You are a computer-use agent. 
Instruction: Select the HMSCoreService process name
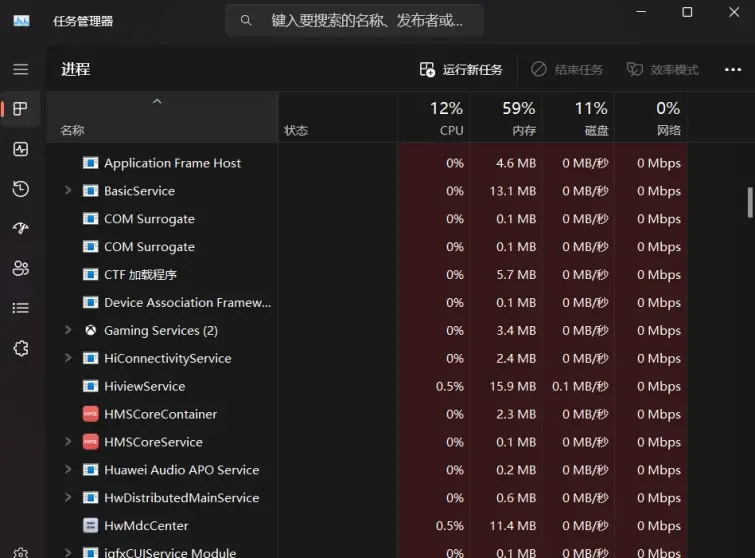point(153,442)
